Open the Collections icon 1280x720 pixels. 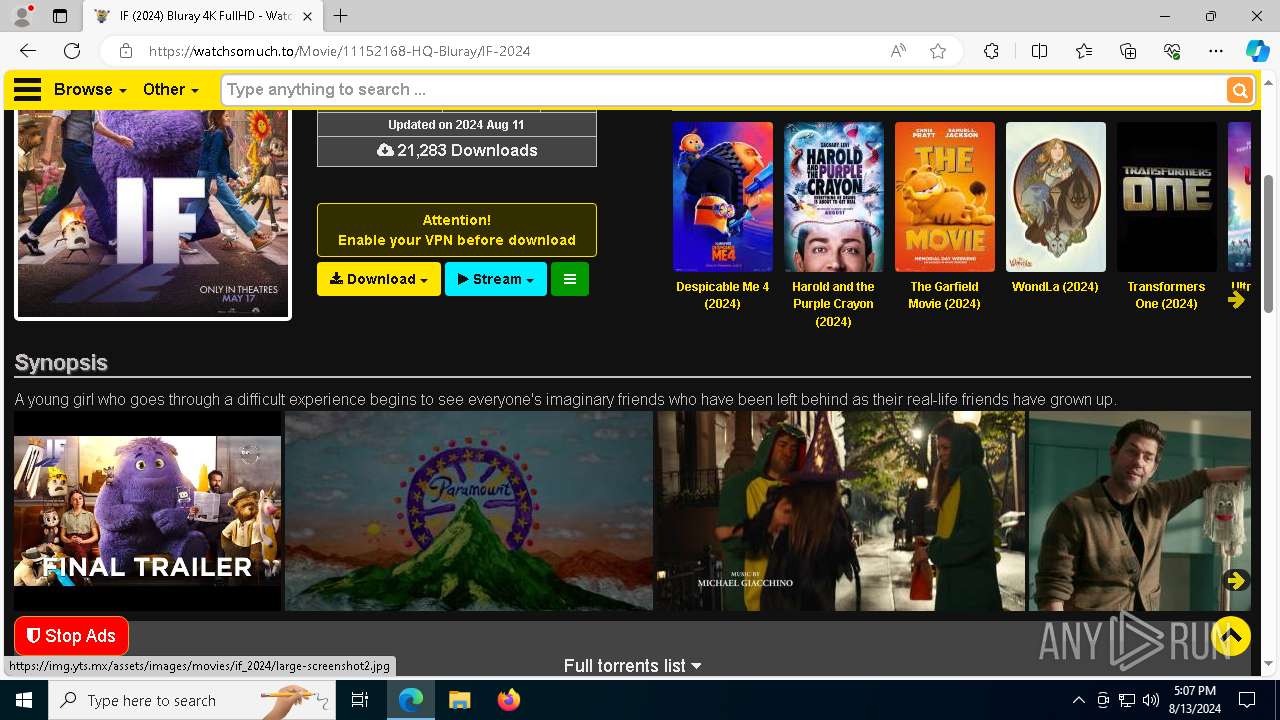tap(1128, 51)
